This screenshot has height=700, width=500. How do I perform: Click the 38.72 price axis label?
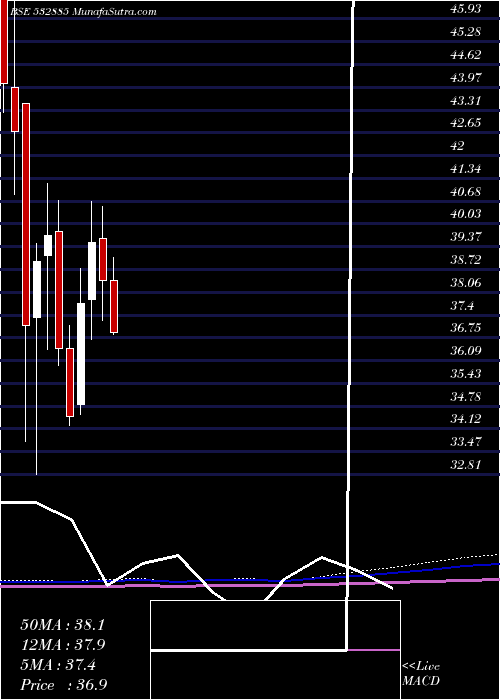click(466, 259)
